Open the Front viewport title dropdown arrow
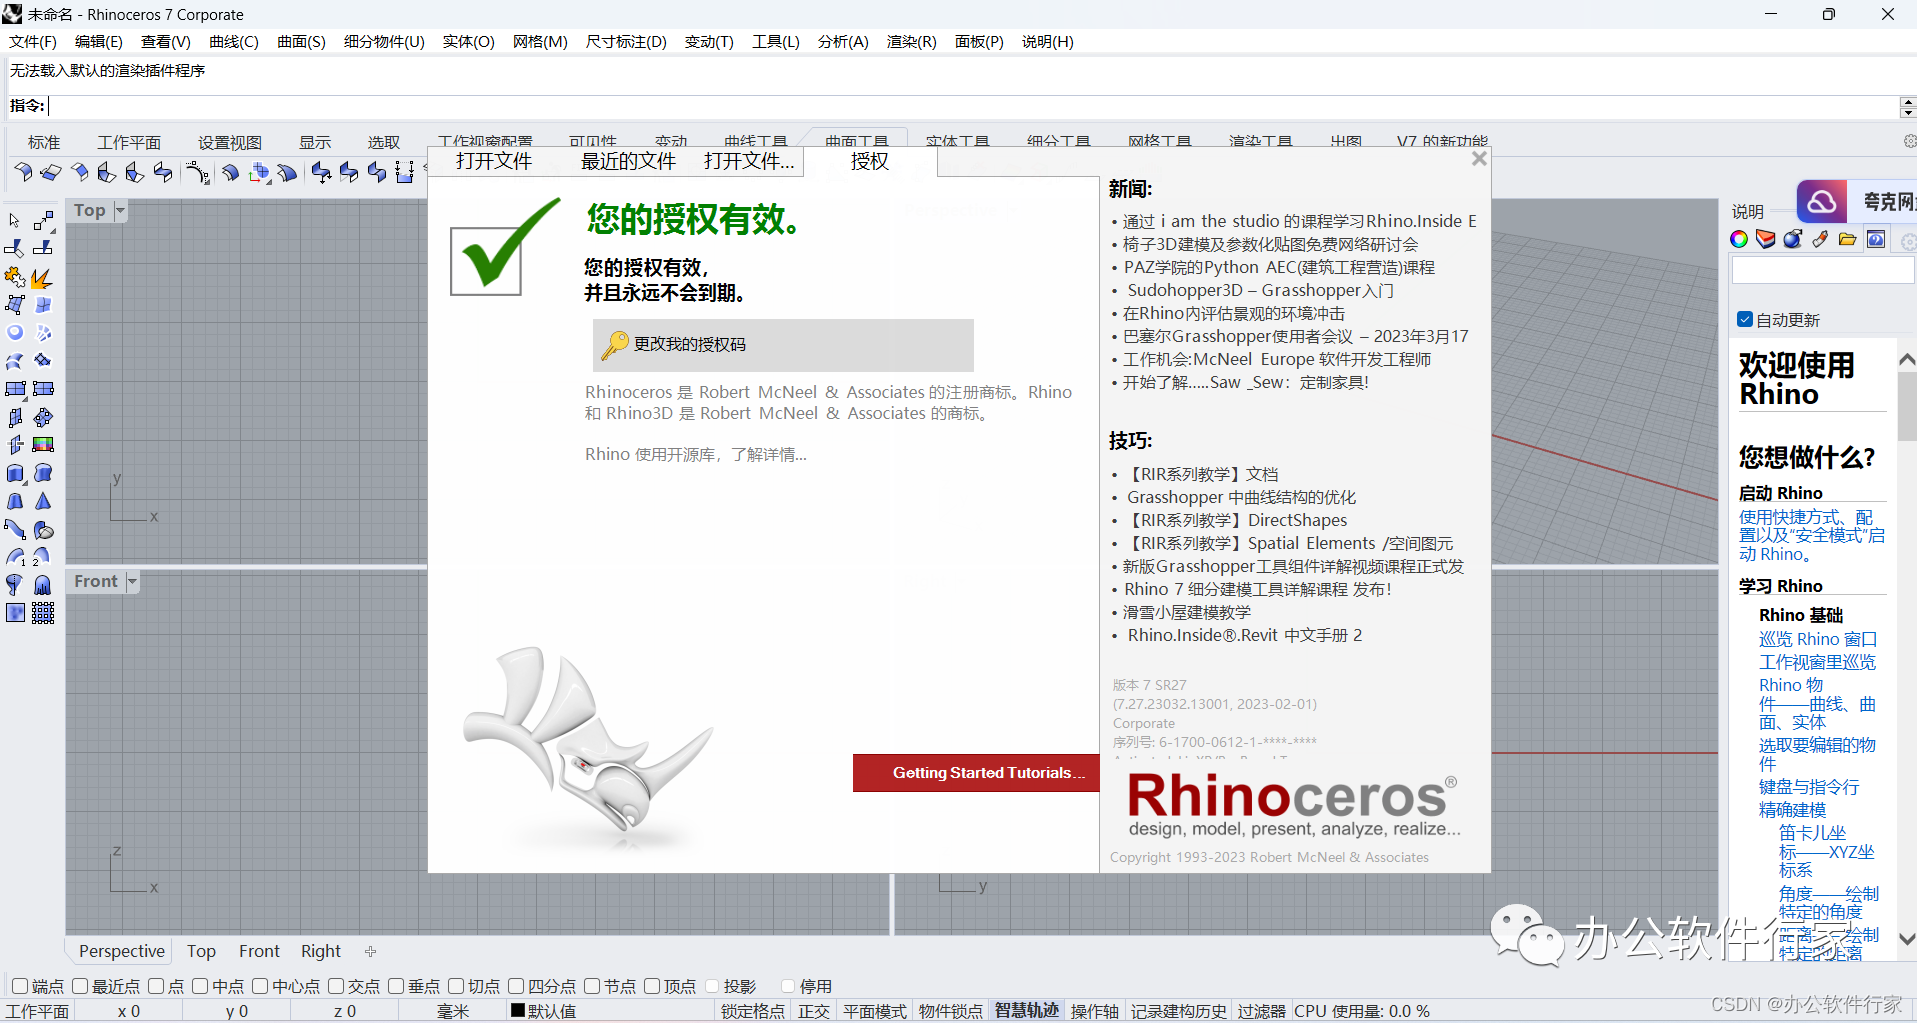This screenshot has width=1917, height=1023. coord(132,581)
